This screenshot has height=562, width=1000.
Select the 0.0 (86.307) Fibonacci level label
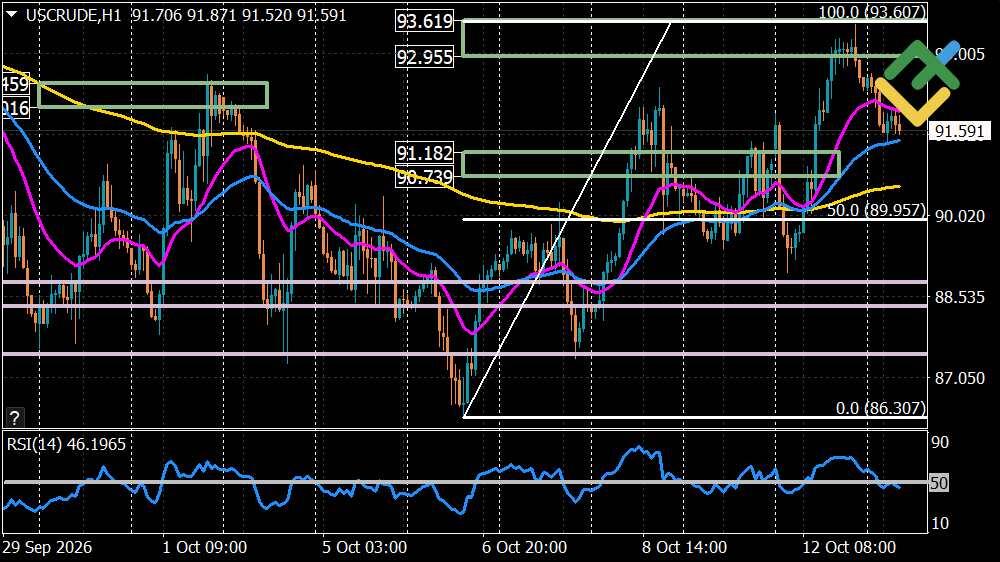coord(881,408)
